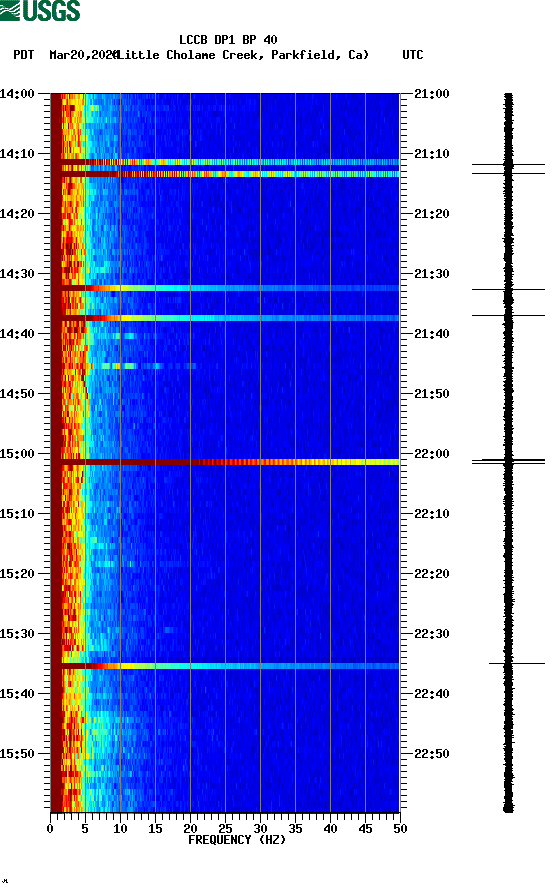Click the 30 Hz frequency axis label
Viewport: 552px width, 892px height.
click(260, 829)
